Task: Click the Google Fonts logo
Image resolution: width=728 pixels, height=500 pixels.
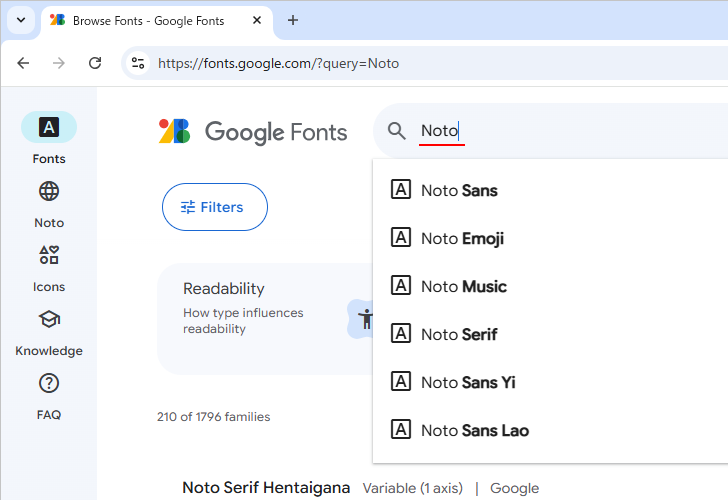Action: click(253, 131)
